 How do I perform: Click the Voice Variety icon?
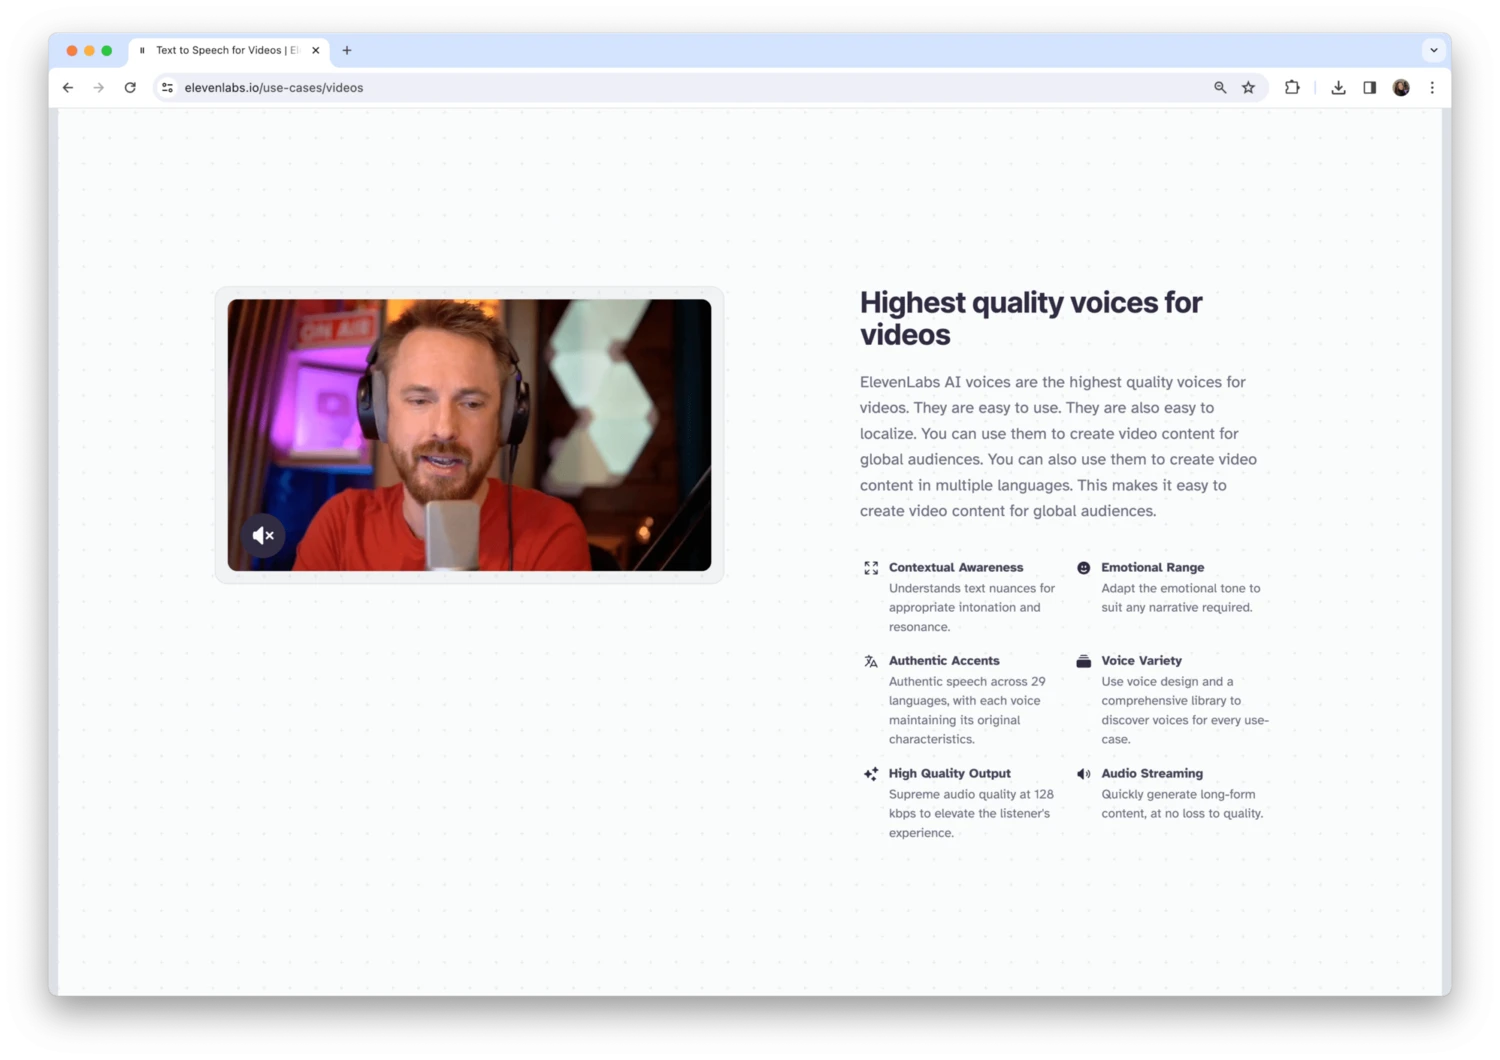pyautogui.click(x=1083, y=661)
